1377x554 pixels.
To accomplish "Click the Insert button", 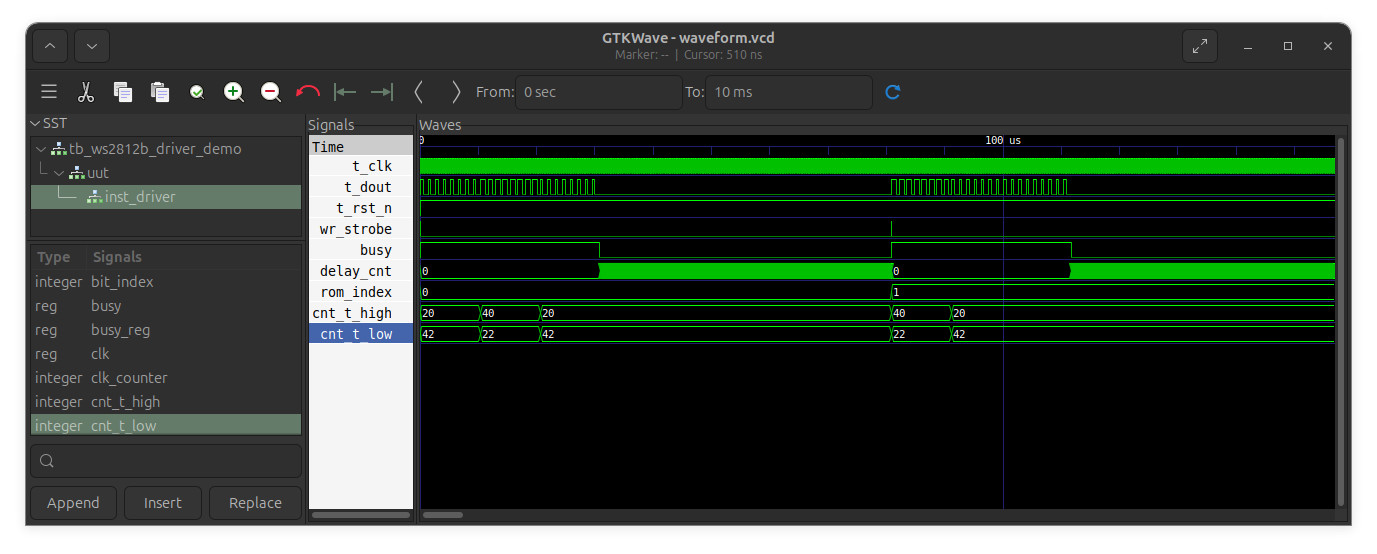I will 163,503.
